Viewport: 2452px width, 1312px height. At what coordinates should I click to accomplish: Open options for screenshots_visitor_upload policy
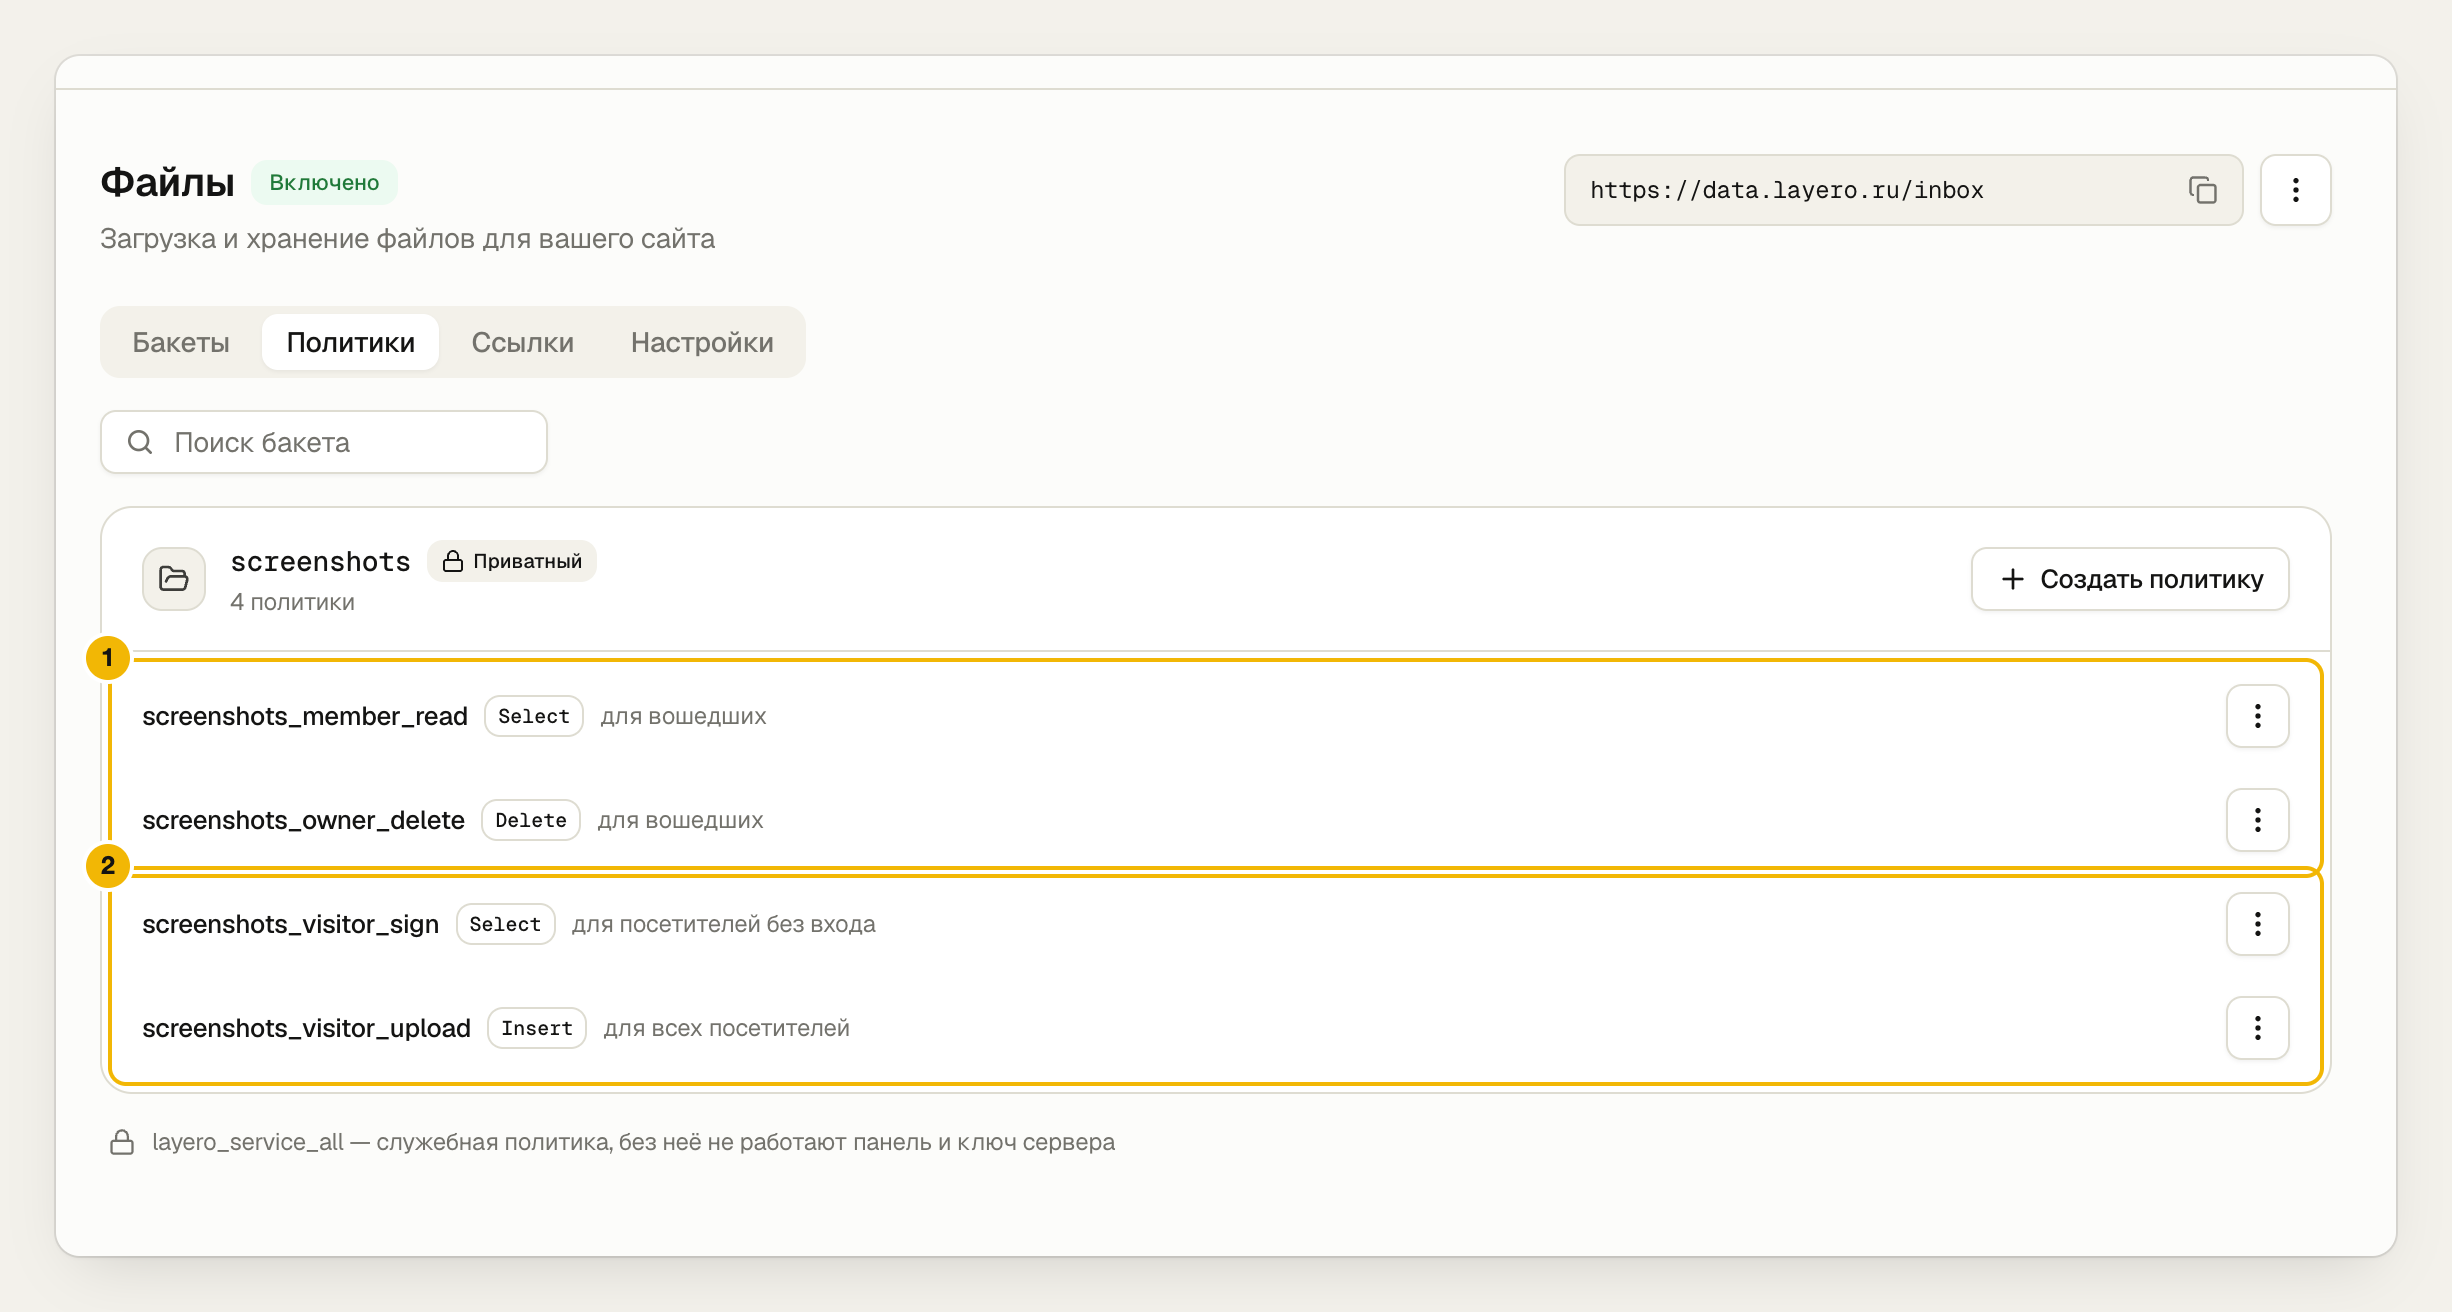point(2257,1028)
